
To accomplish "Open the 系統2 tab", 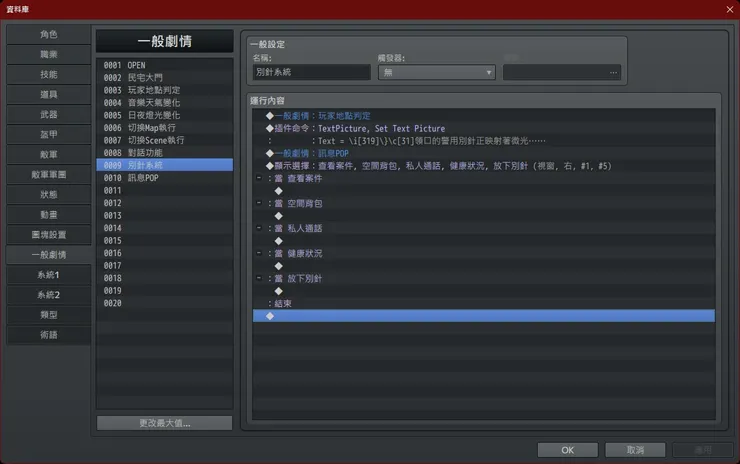I will [x=49, y=295].
